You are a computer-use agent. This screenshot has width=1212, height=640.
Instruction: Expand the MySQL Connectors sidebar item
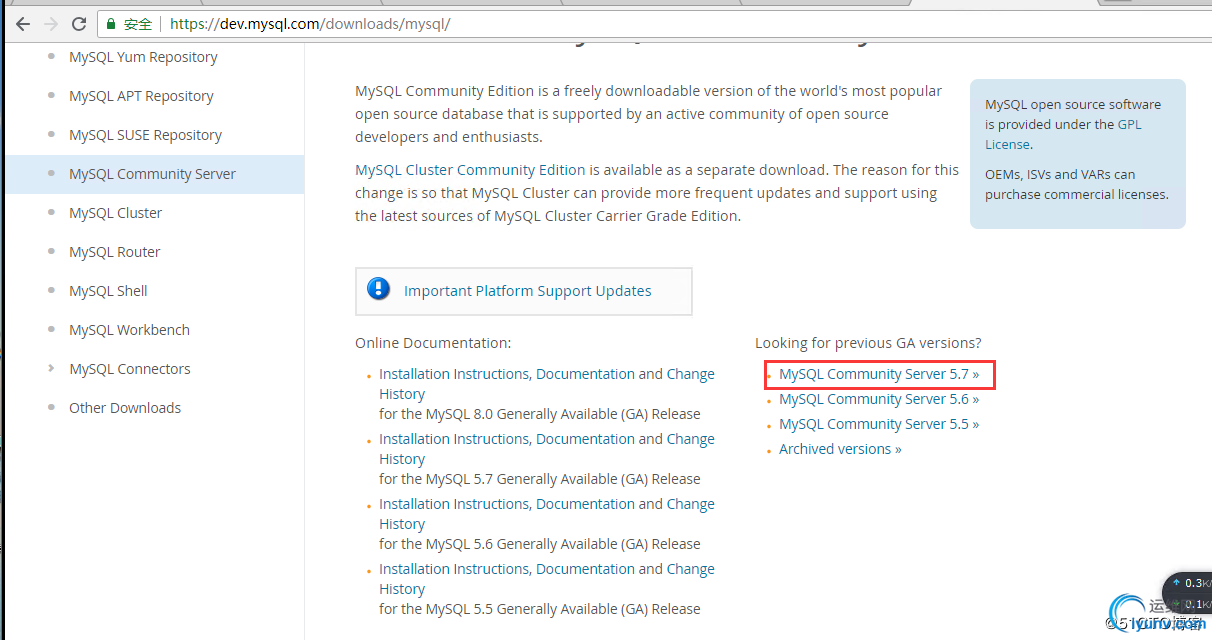point(51,369)
